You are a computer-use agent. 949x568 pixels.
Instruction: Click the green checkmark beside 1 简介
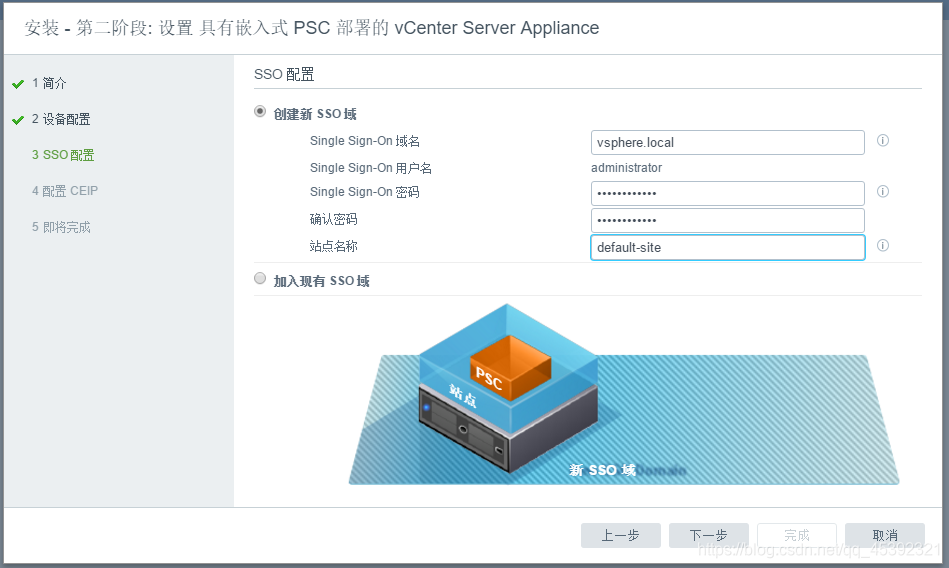(x=18, y=84)
